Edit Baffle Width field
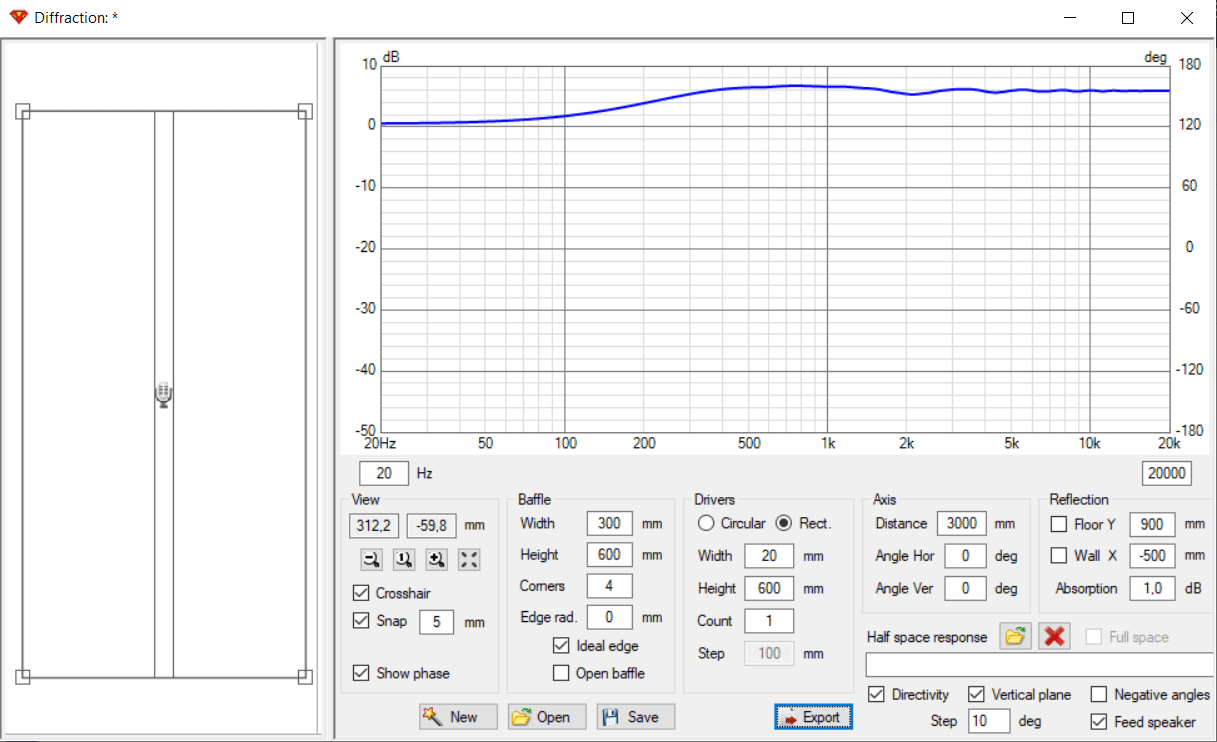The height and width of the screenshot is (742, 1217). (610, 523)
